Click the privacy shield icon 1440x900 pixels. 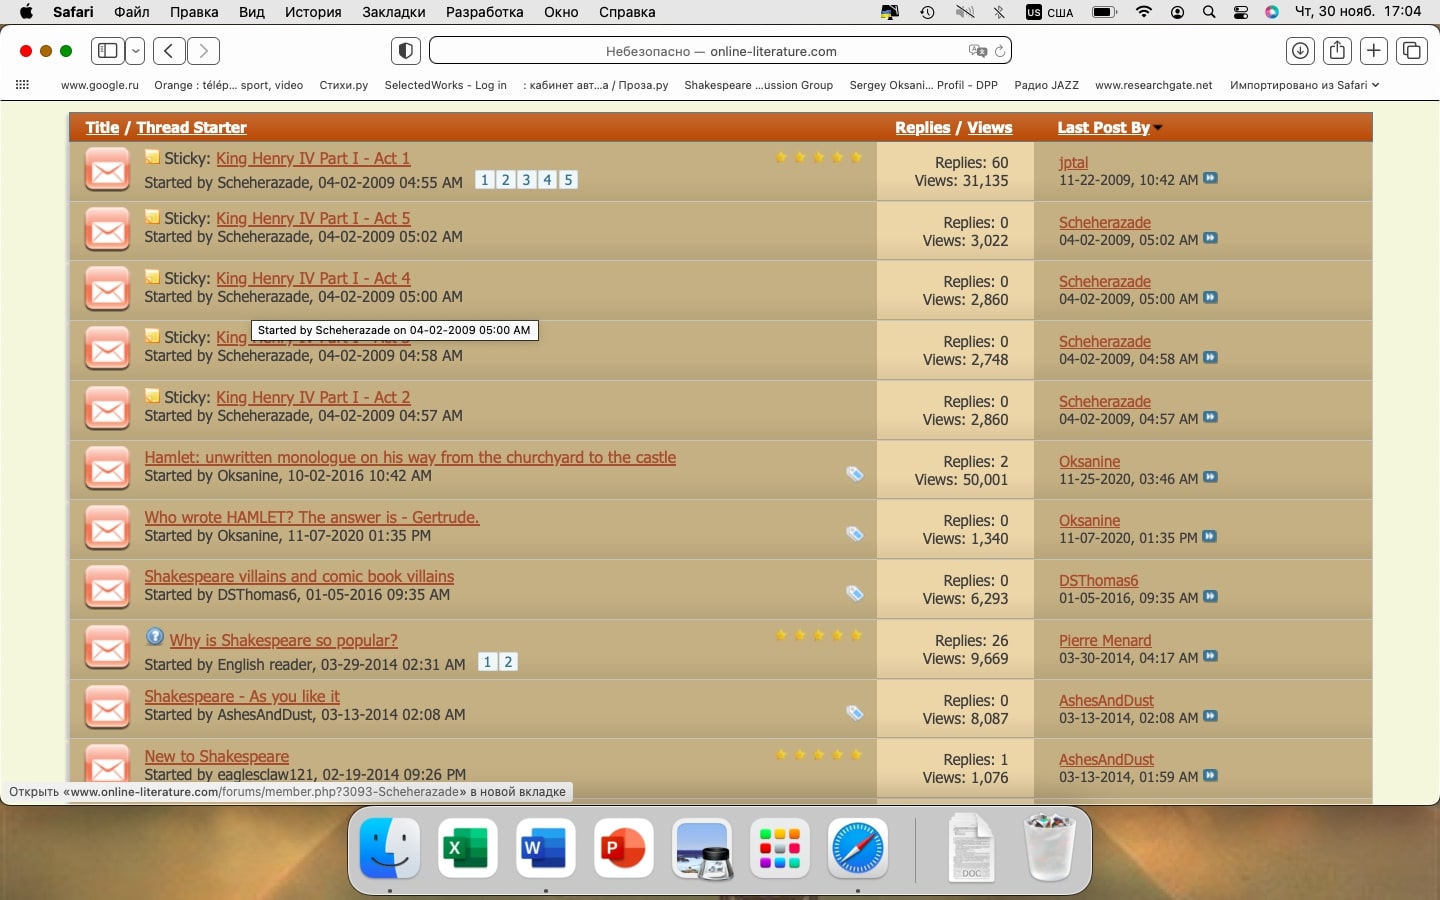pos(406,51)
